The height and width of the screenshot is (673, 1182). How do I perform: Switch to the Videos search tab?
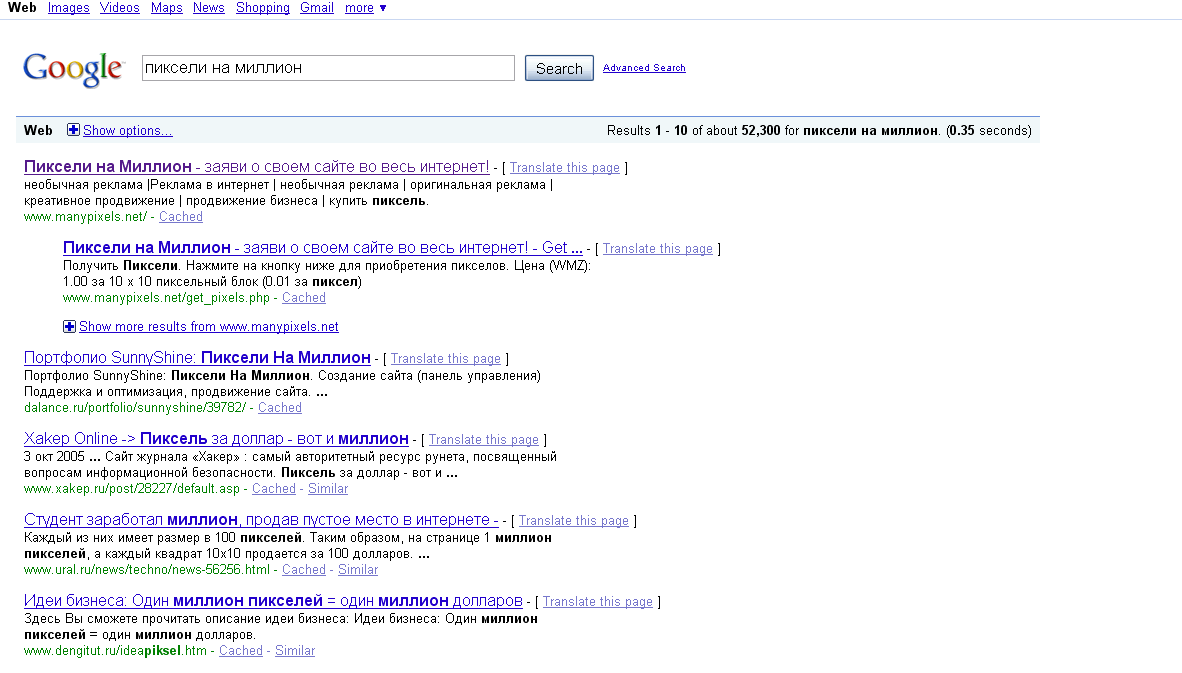tap(119, 8)
